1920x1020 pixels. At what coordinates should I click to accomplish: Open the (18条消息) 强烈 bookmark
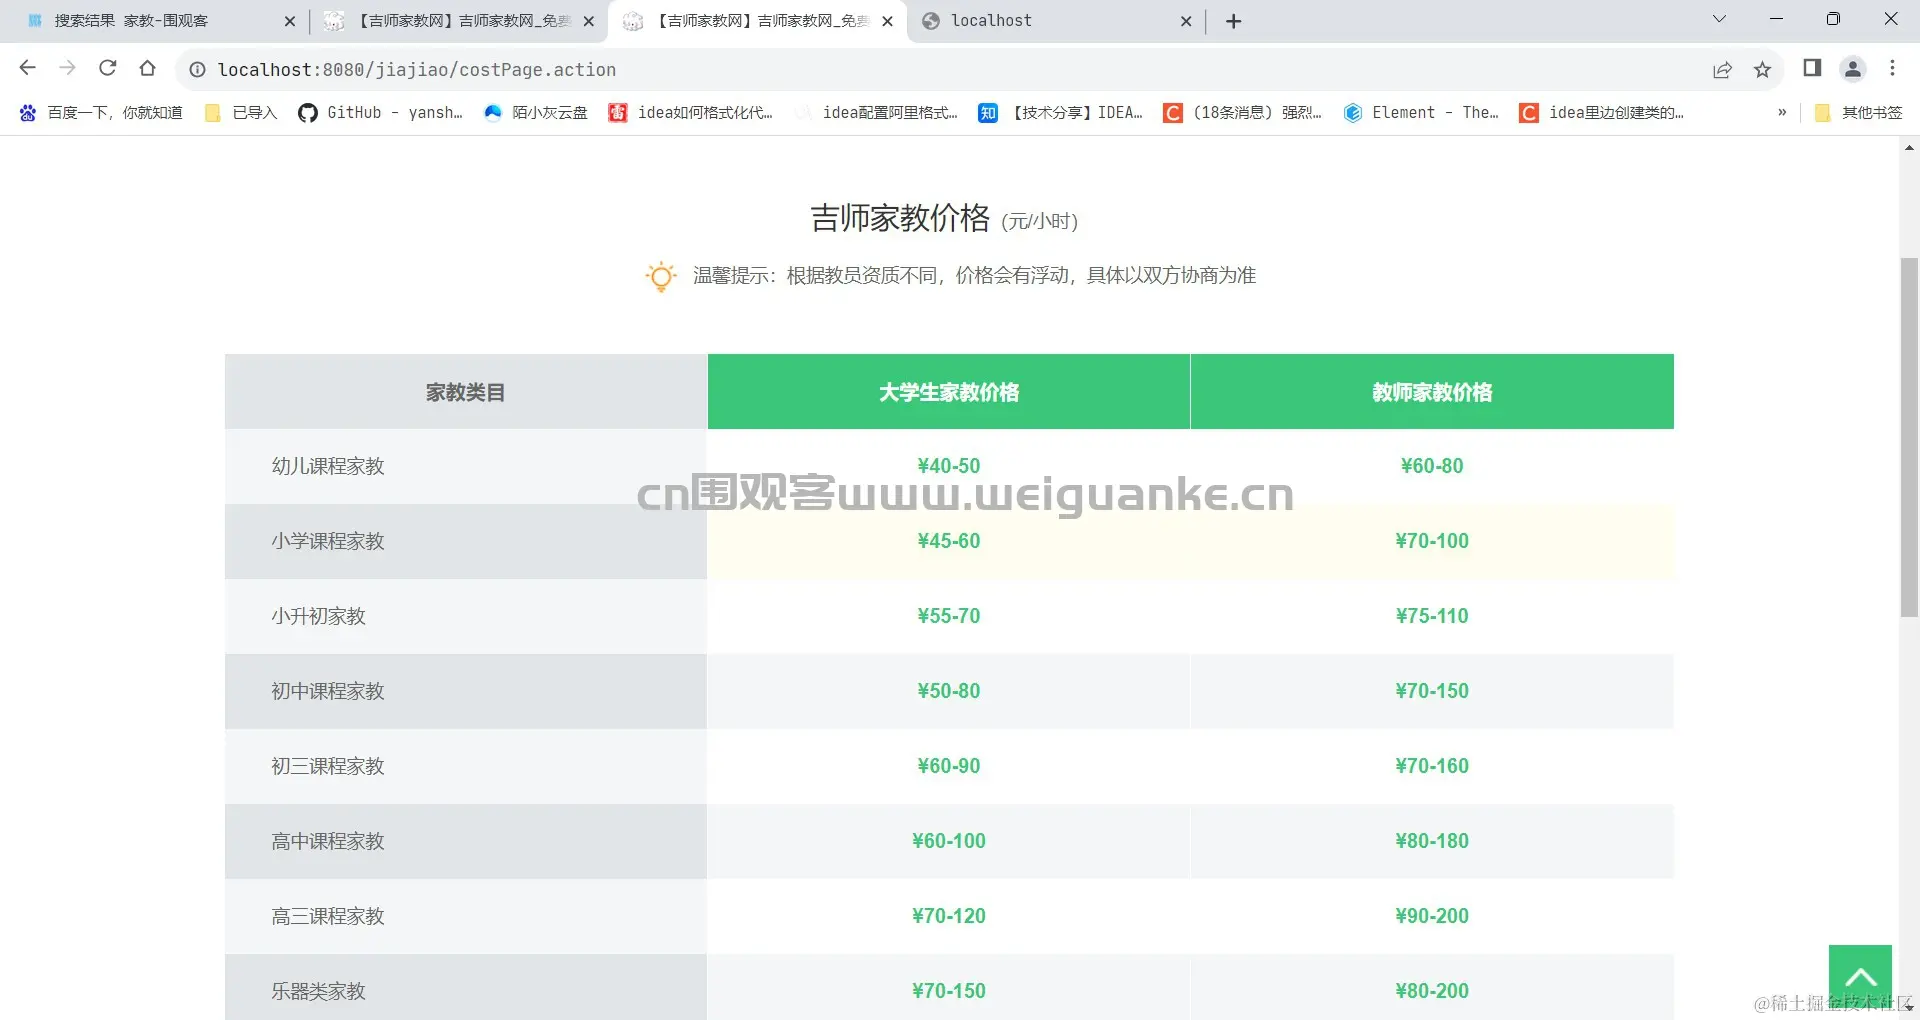tap(1243, 112)
